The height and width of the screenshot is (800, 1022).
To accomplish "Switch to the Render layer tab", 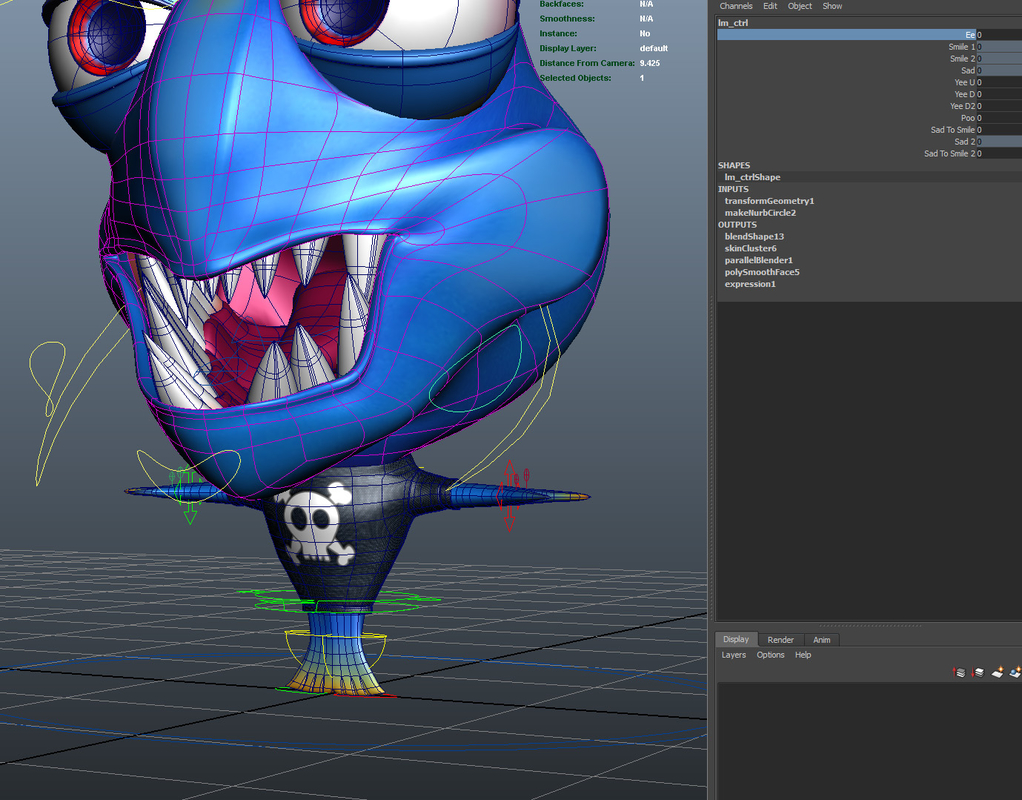I will [x=781, y=640].
